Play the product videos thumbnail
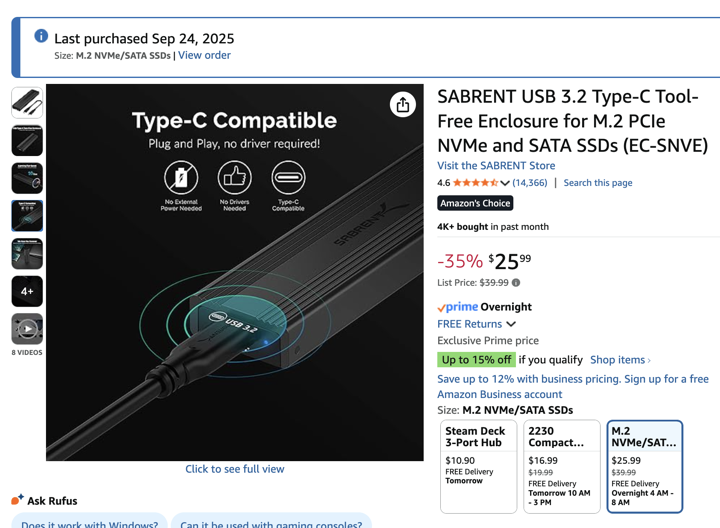 pyautogui.click(x=27, y=328)
